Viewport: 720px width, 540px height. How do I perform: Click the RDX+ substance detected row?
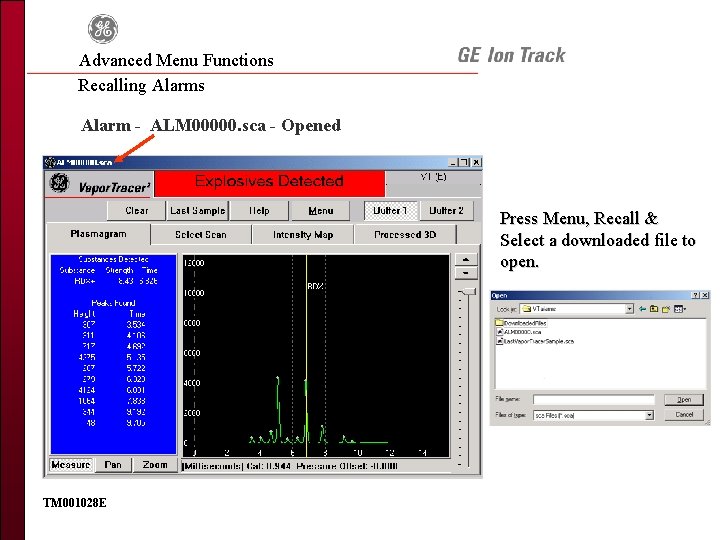point(115,281)
